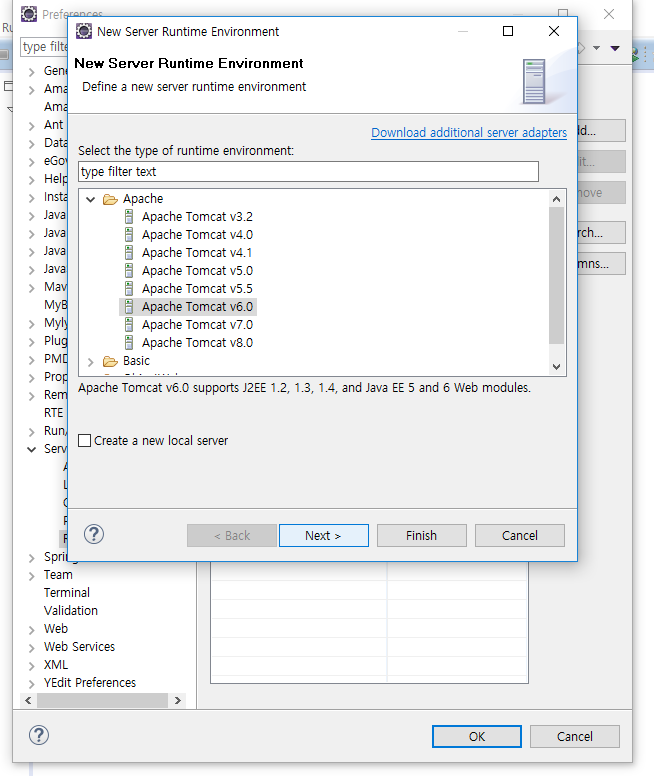The image size is (654, 776).
Task: Expand XML preferences node
Action: (x=32, y=666)
